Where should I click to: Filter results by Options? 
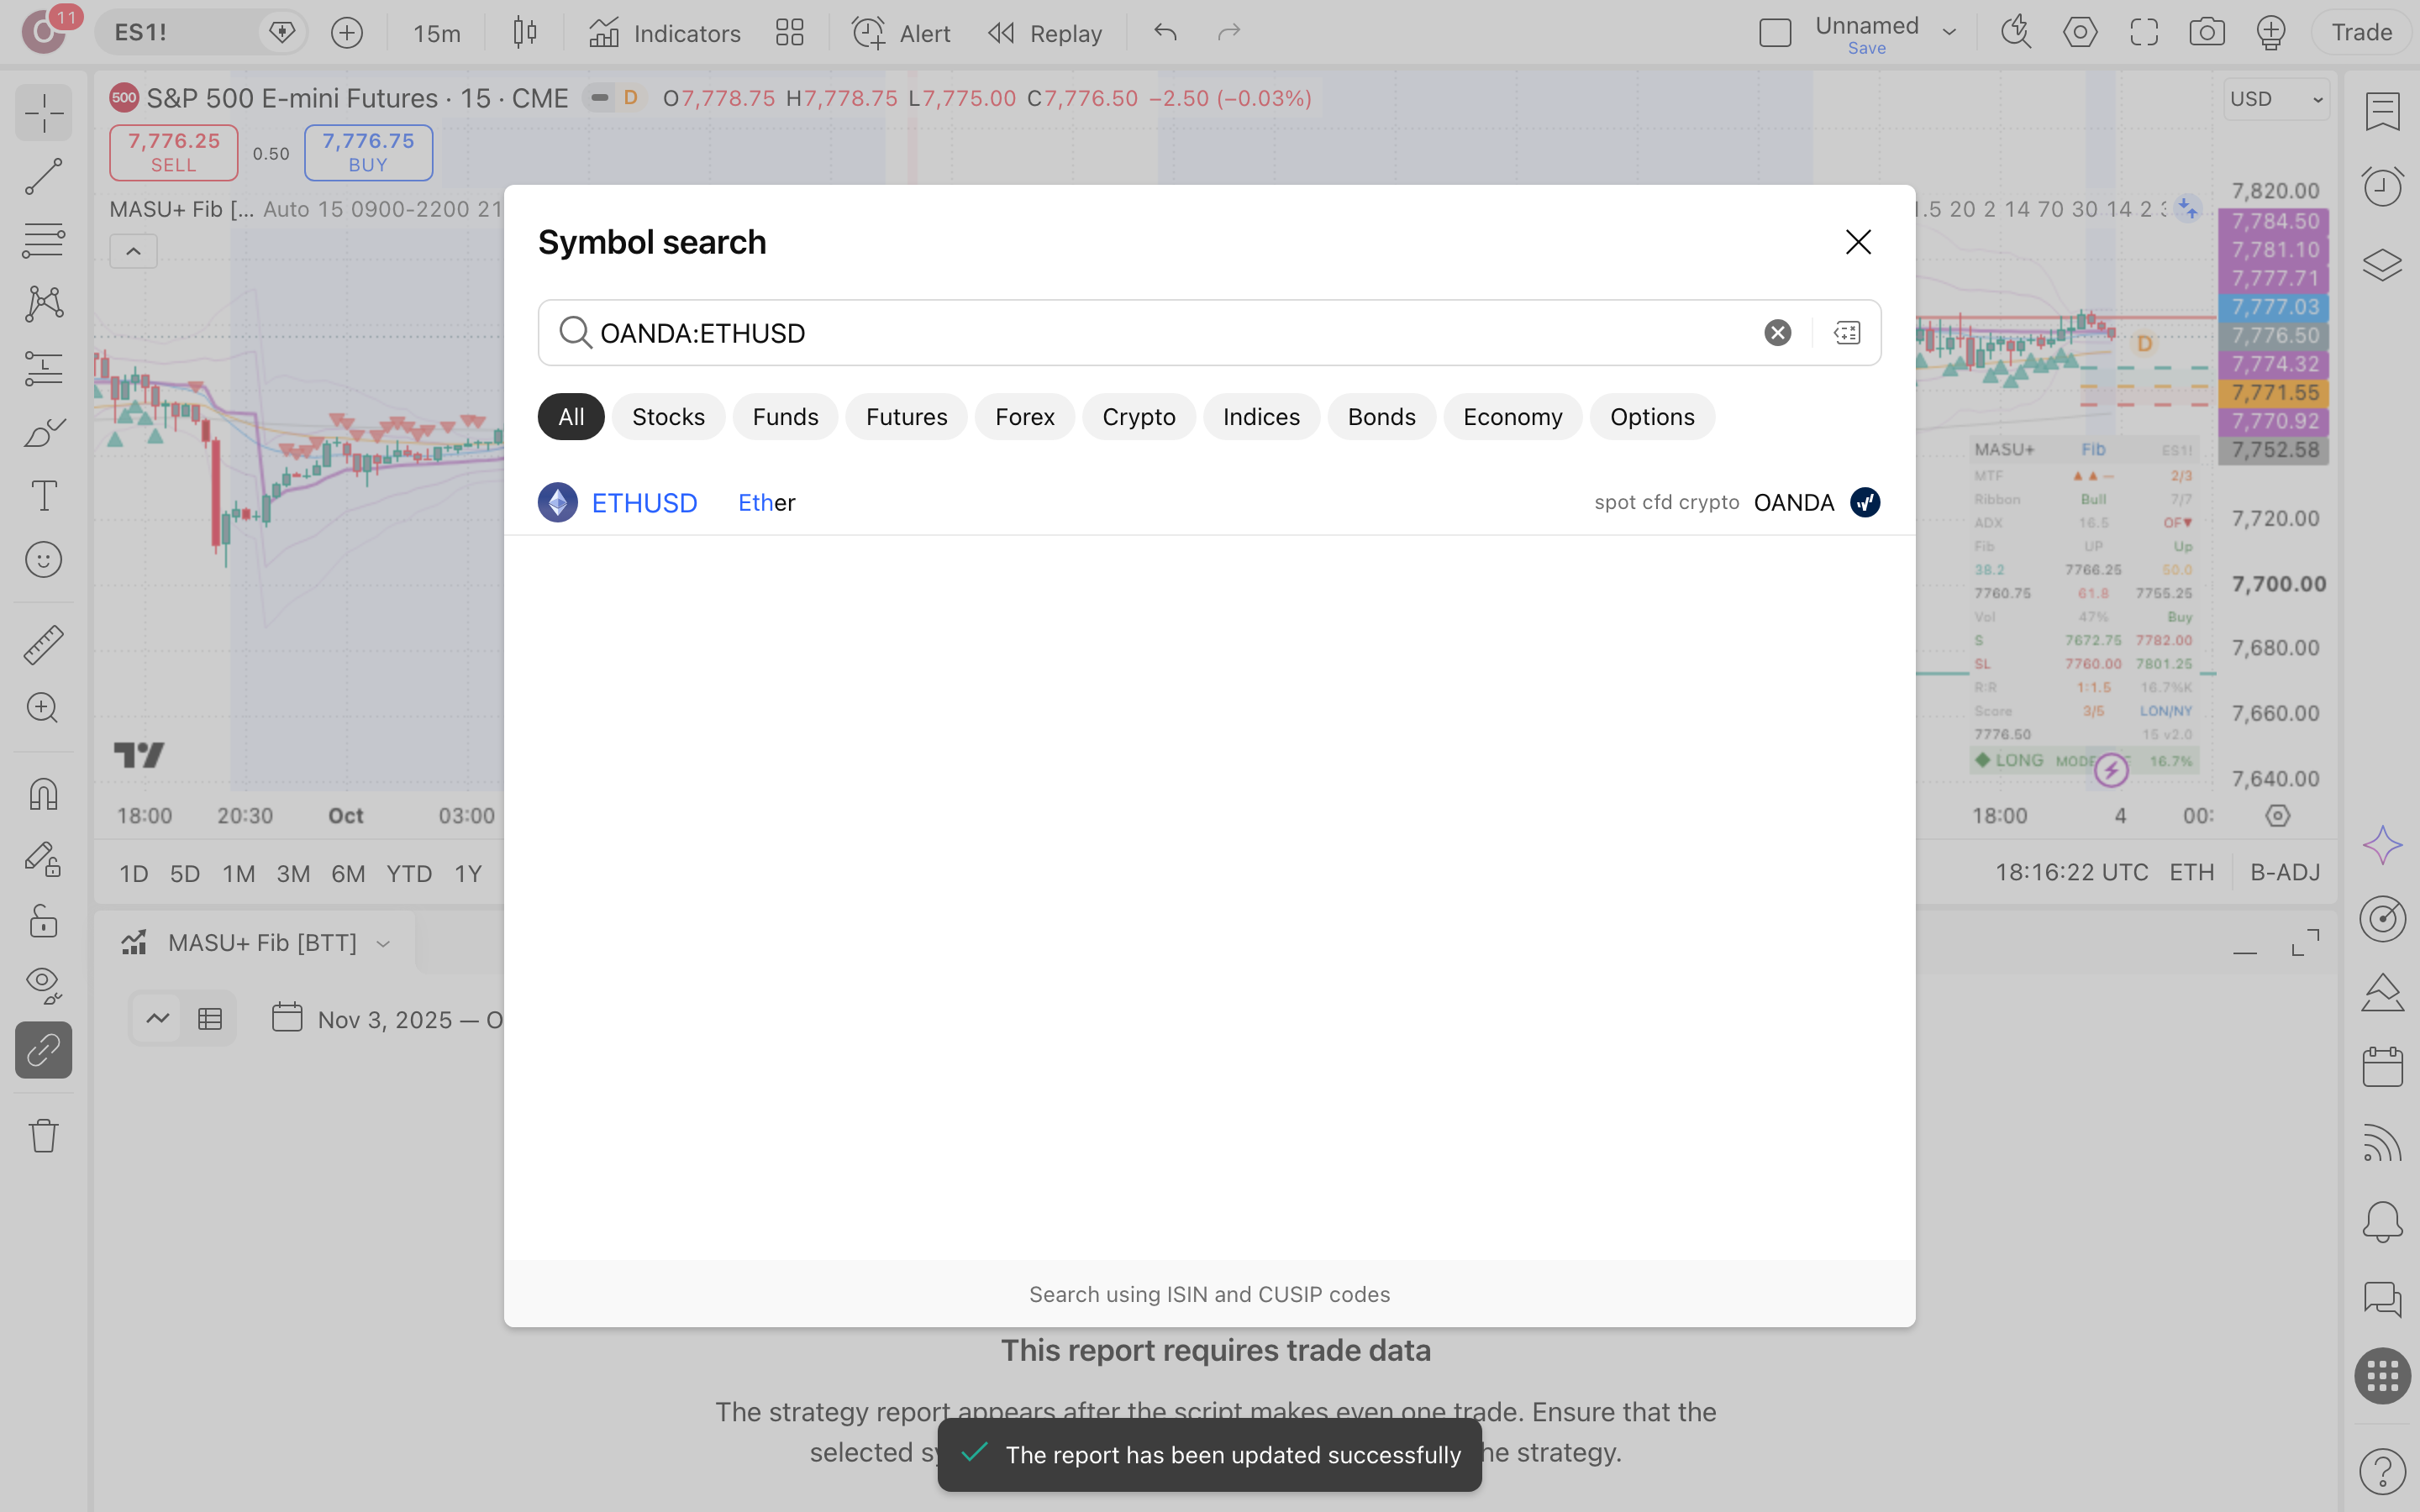[x=1652, y=417]
